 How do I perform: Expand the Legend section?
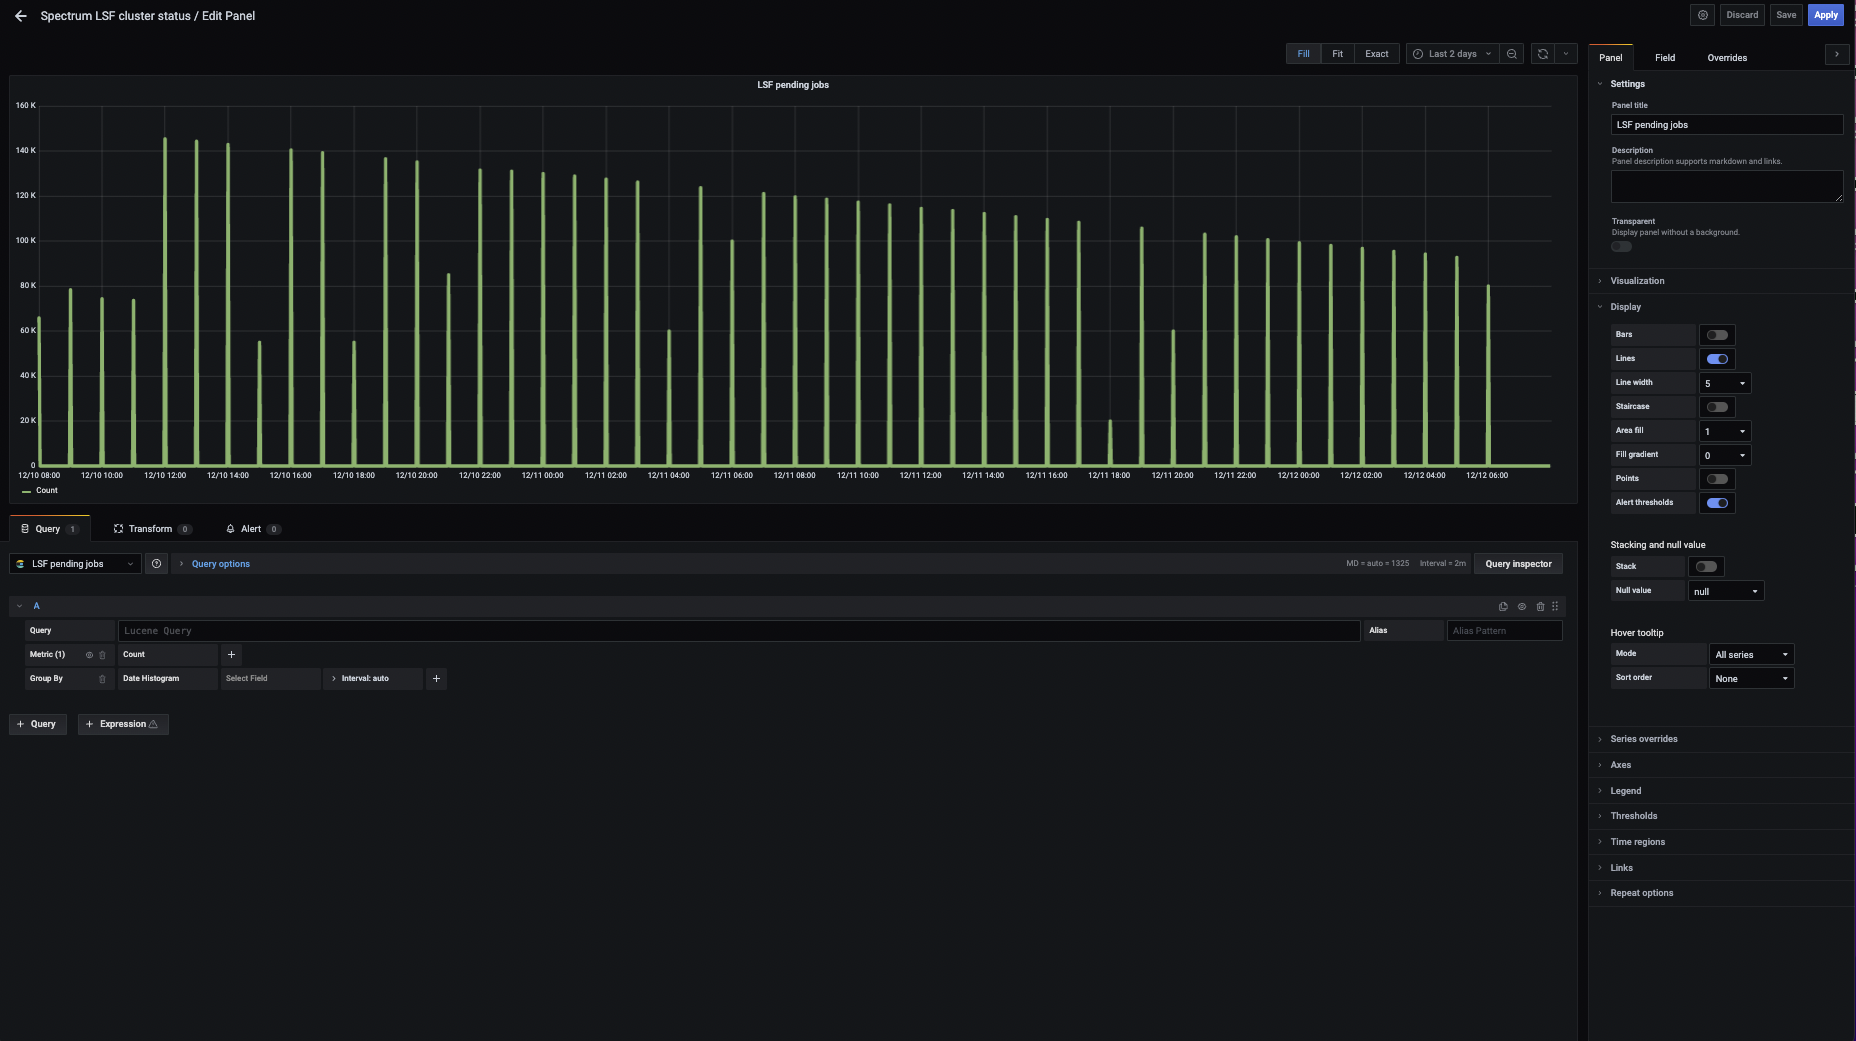1625,791
